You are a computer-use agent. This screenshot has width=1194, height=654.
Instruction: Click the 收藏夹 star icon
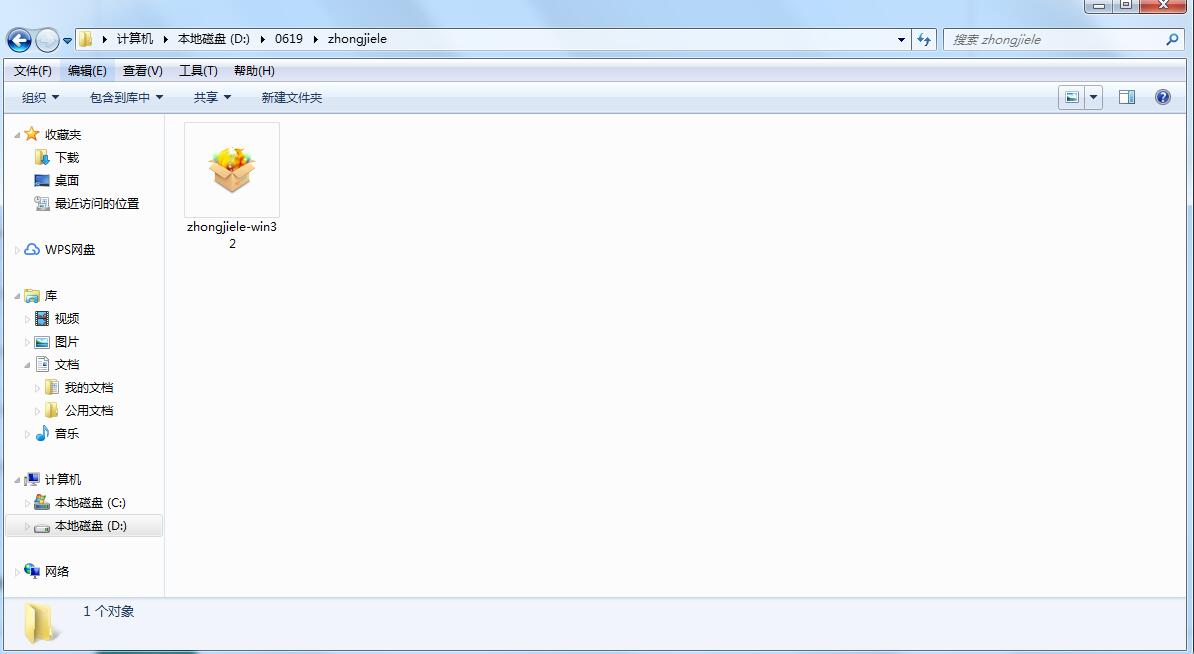tap(31, 134)
